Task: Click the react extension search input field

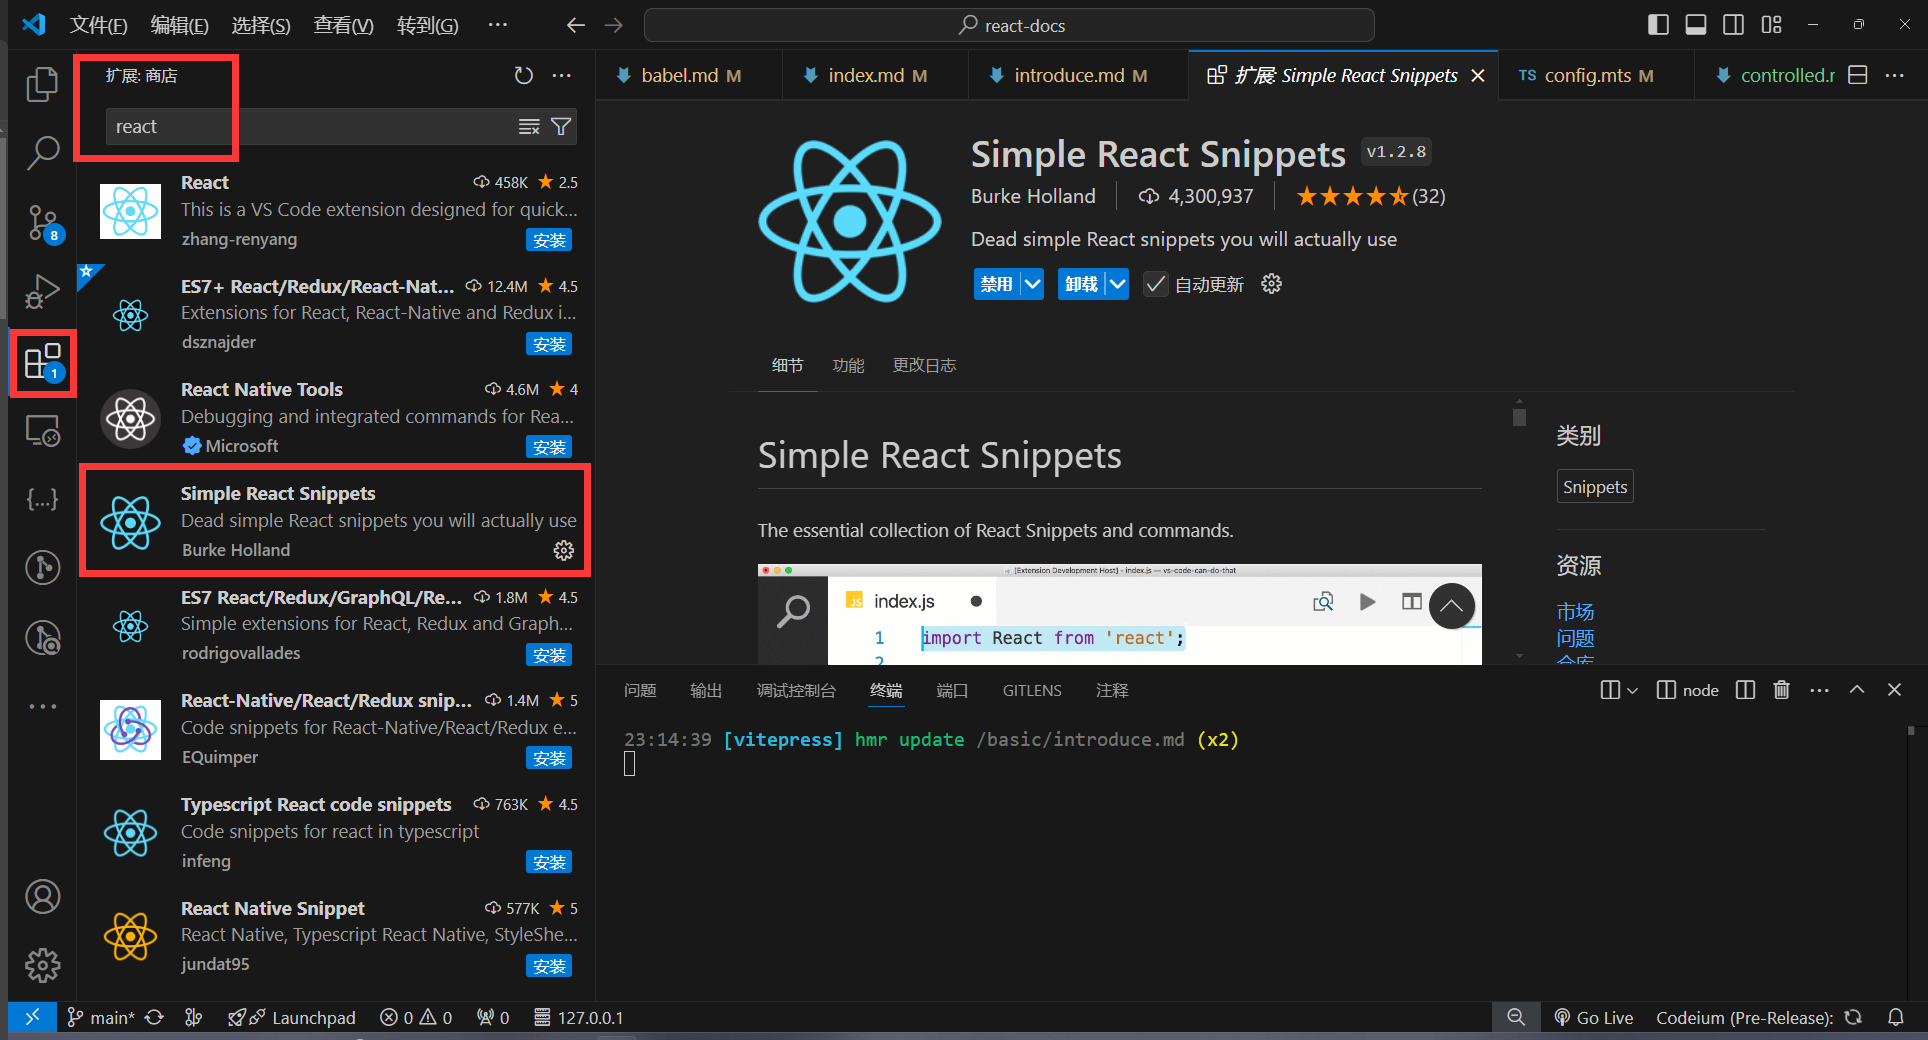Action: pos(300,126)
